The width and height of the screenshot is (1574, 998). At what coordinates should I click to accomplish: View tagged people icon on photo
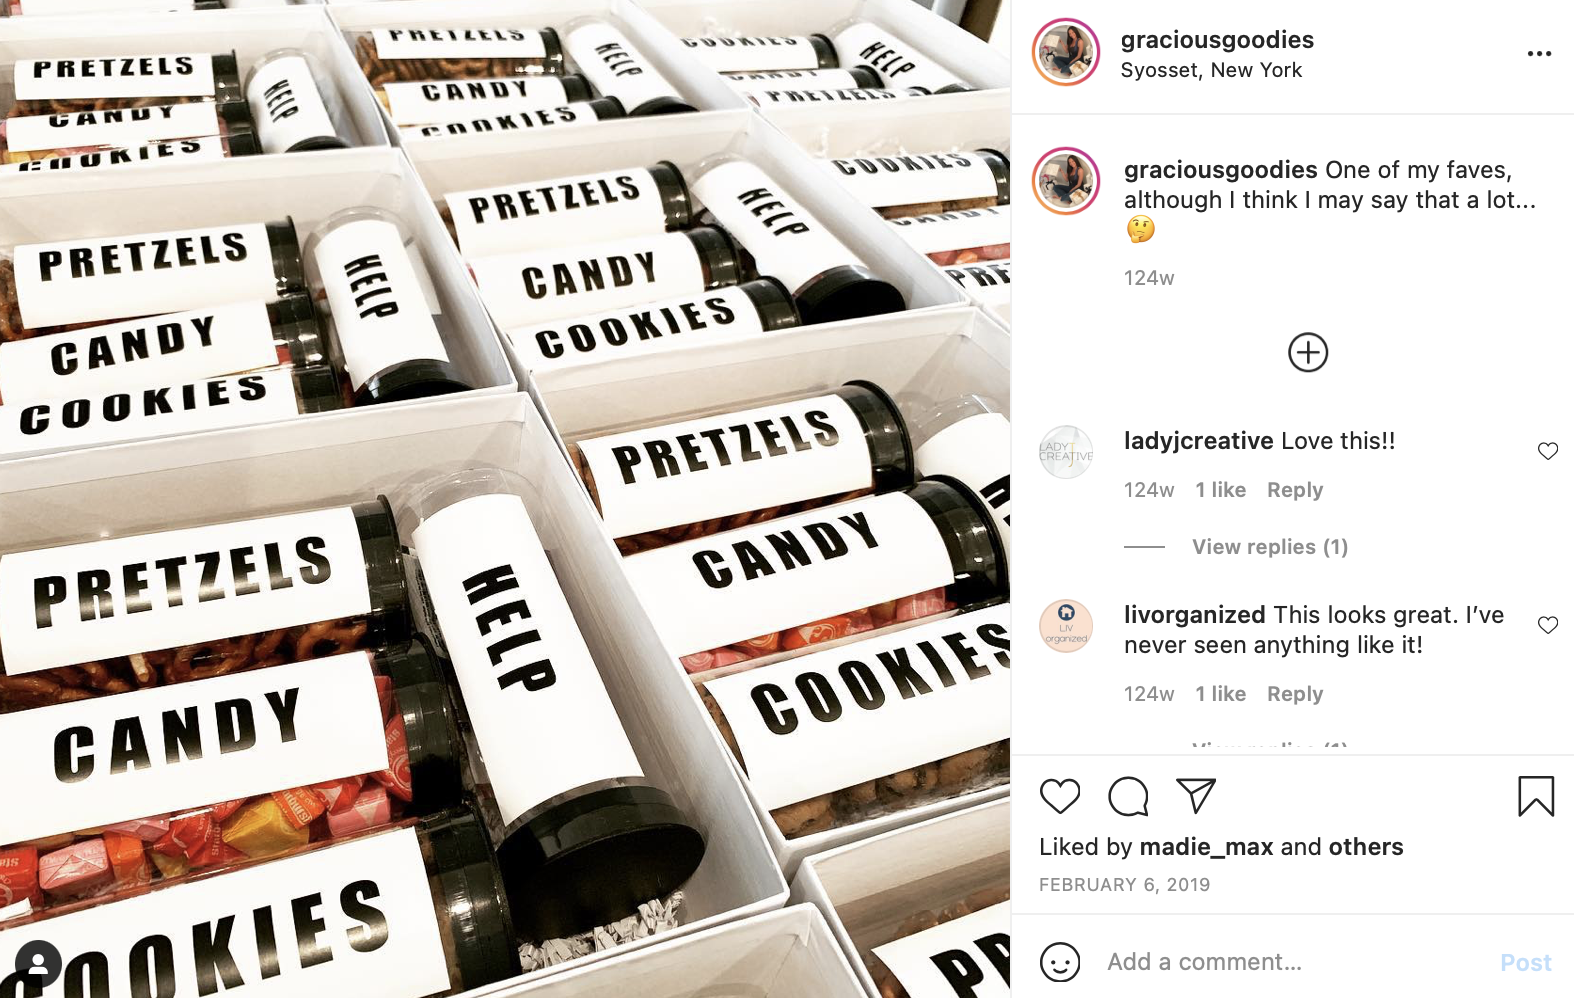coord(38,964)
